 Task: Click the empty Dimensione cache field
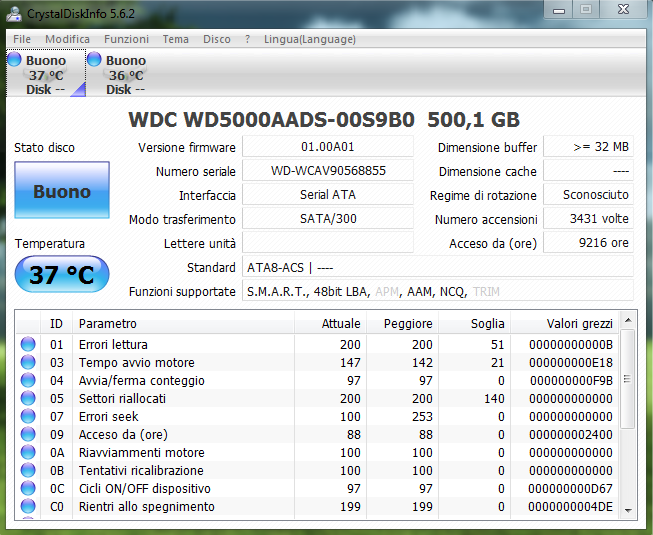(x=588, y=171)
